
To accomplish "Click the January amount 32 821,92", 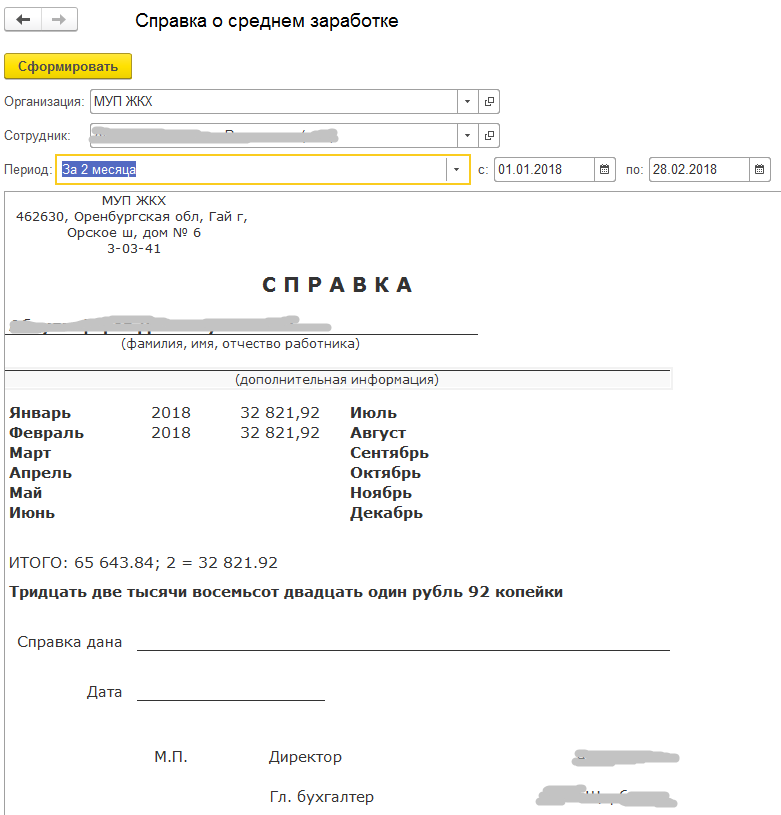I will pyautogui.click(x=280, y=413).
